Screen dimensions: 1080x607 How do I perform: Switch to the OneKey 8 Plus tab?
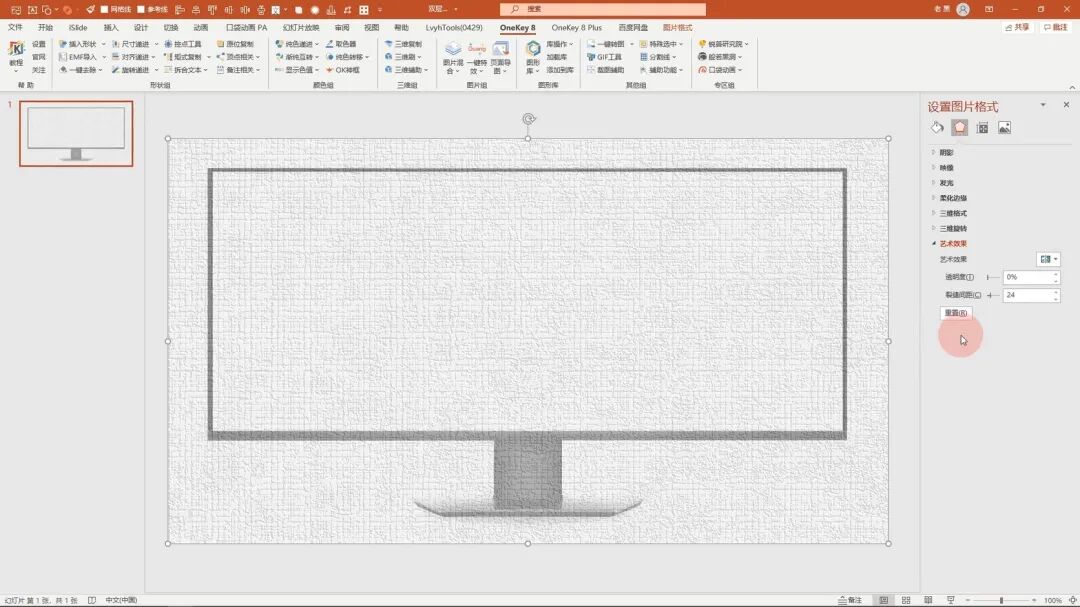coord(577,28)
